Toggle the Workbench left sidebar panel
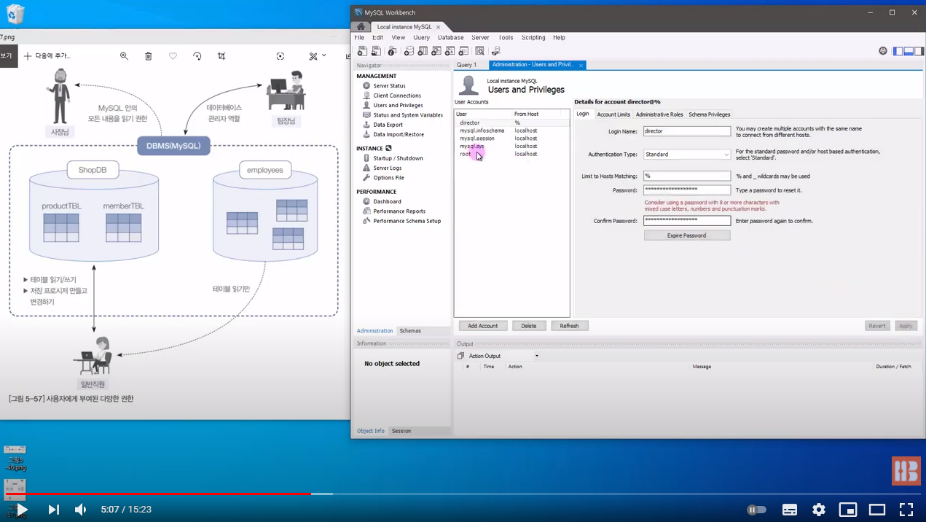The image size is (926, 522). [x=898, y=51]
